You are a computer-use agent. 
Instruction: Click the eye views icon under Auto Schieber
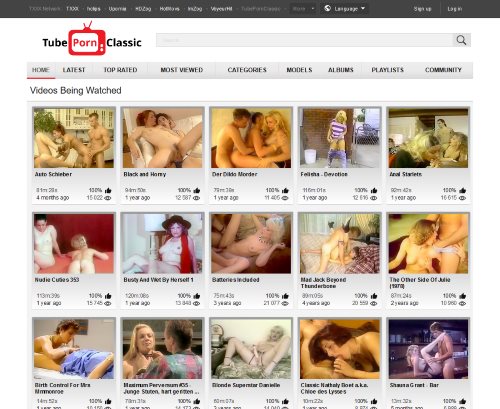coord(108,198)
